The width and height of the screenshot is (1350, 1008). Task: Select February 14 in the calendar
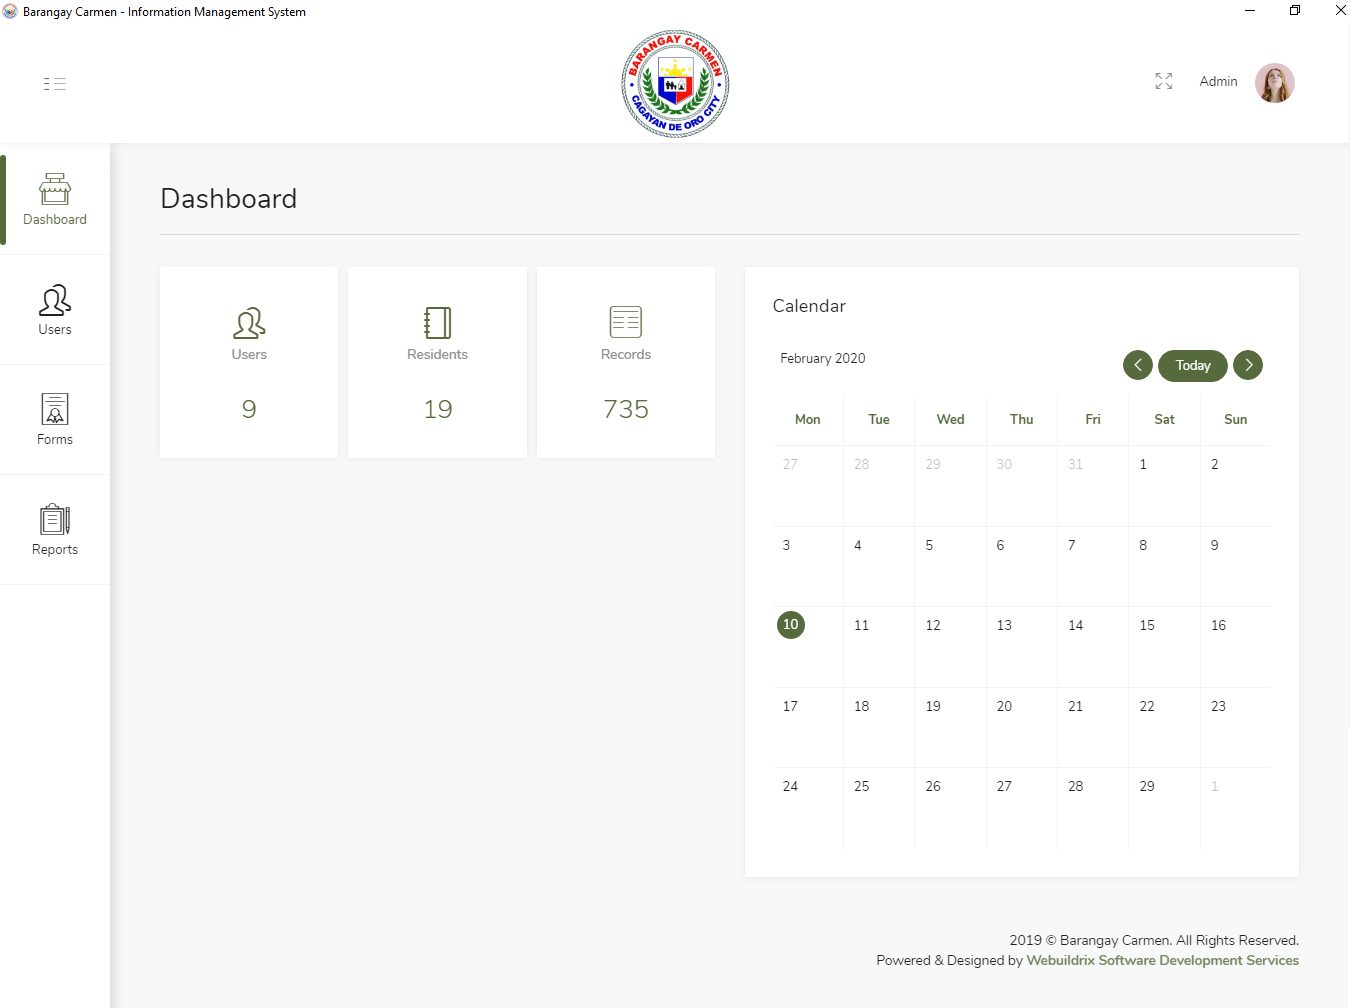click(1076, 626)
